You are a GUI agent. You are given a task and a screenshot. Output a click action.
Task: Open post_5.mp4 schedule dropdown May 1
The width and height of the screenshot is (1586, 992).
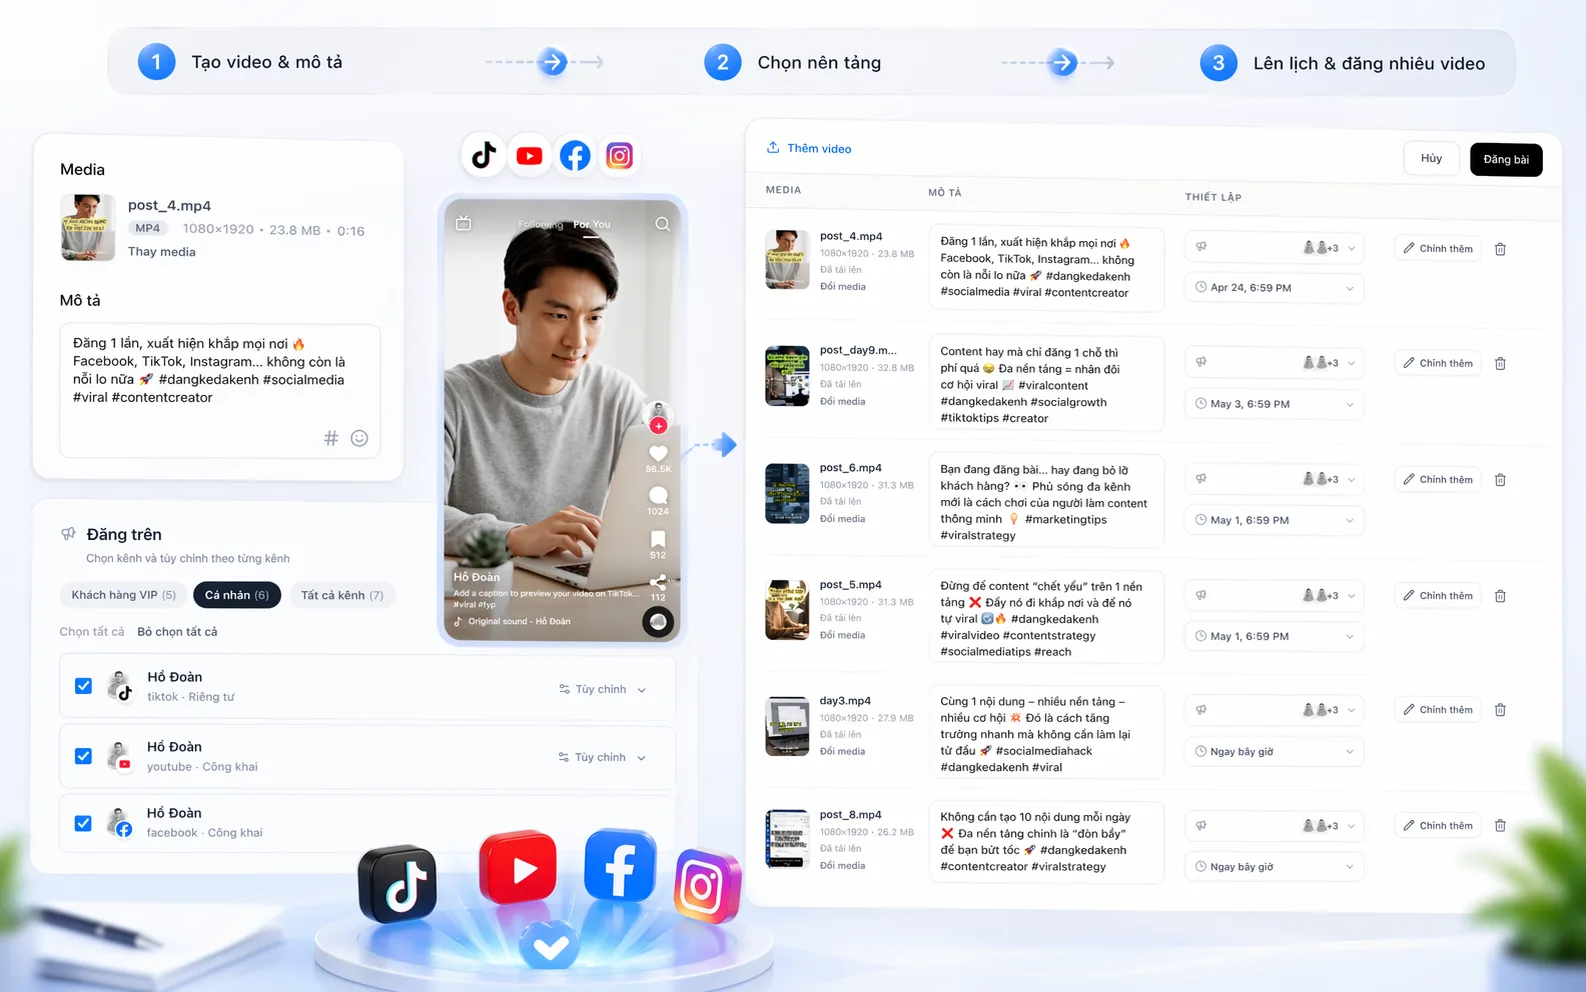point(1274,636)
